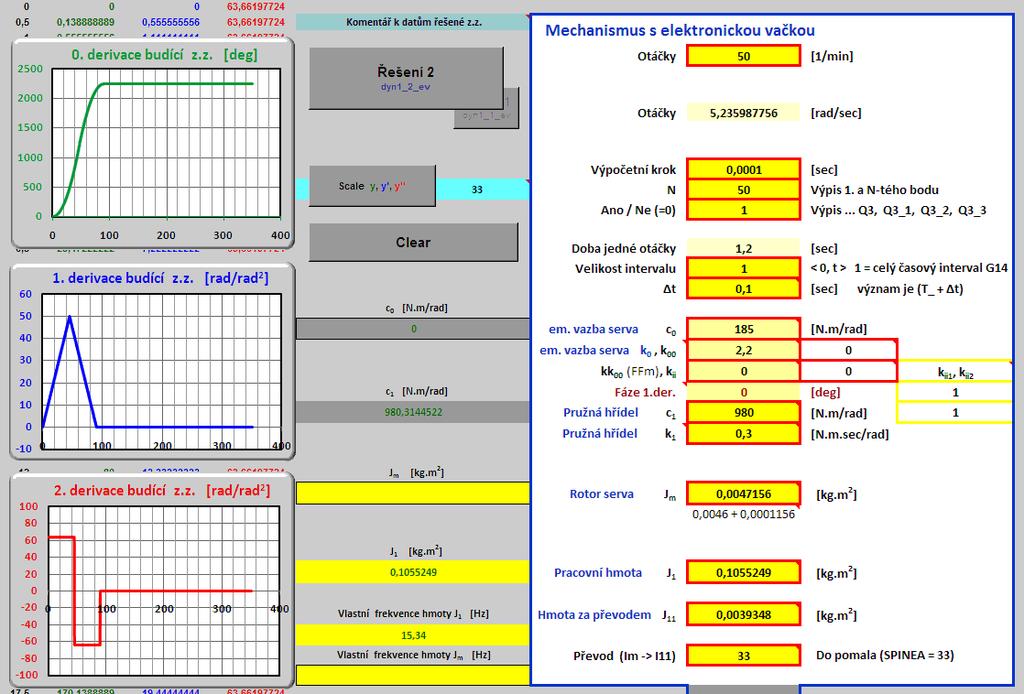The height and width of the screenshot is (694, 1024).
Task: Select the N value 50 cell
Action: pyautogui.click(x=743, y=190)
